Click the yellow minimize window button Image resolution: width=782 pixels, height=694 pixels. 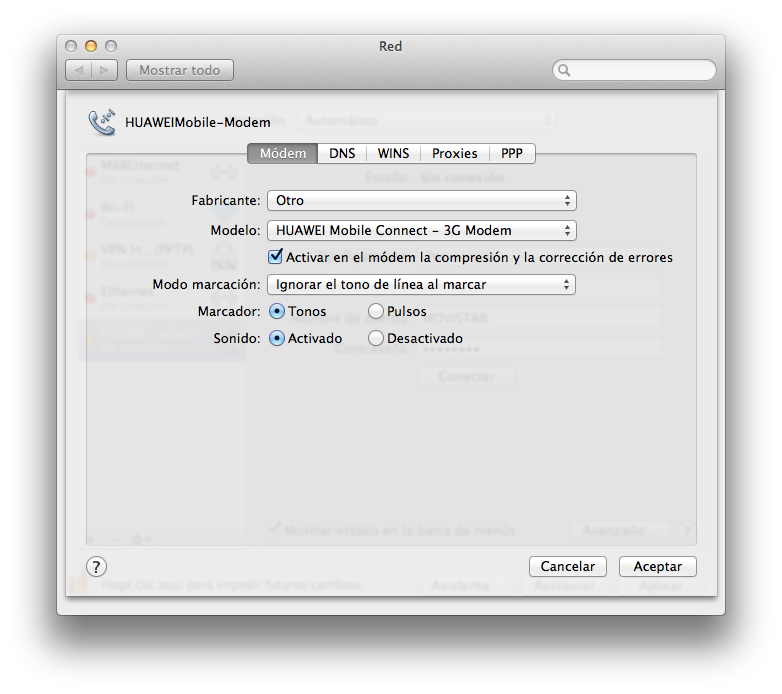tap(91, 46)
